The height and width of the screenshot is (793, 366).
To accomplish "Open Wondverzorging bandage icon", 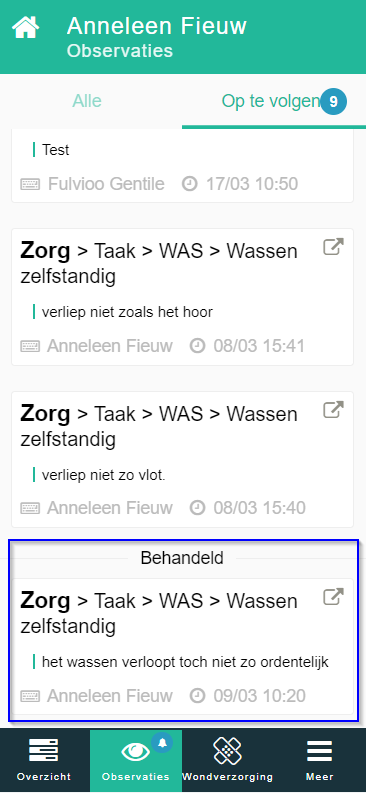I will tap(227, 751).
